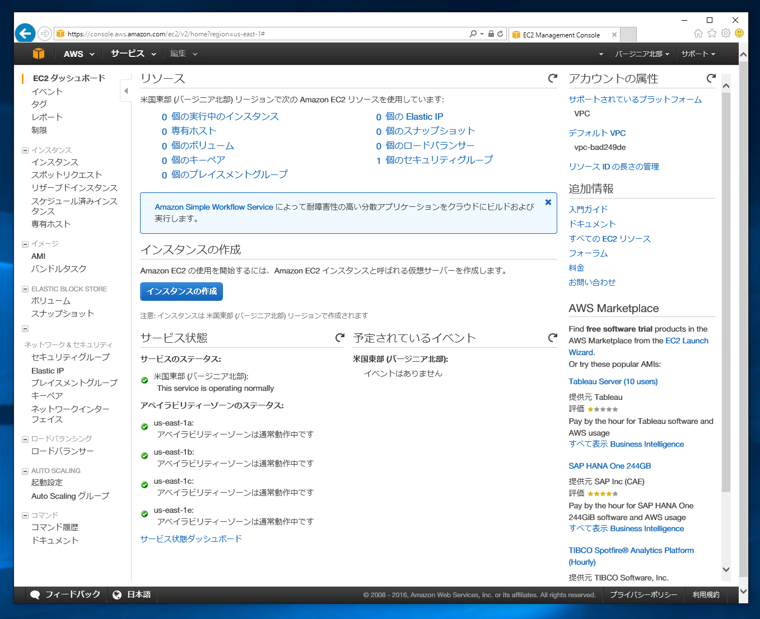
Task: Open 入門ガイド link
Action: 588,209
